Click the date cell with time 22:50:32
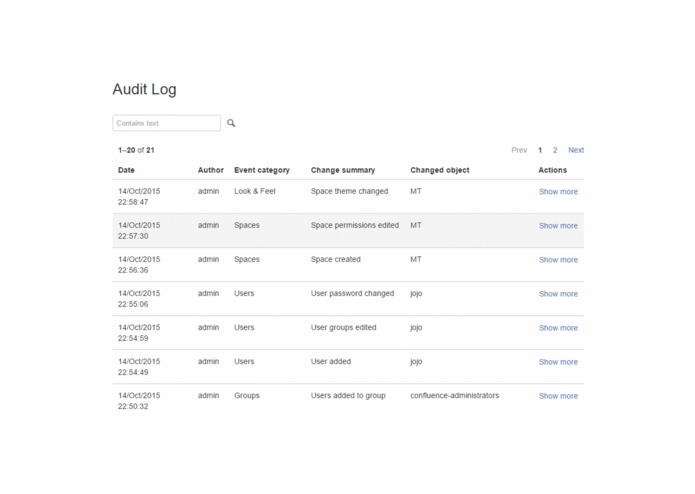This screenshot has height=494, width=695. click(139, 401)
